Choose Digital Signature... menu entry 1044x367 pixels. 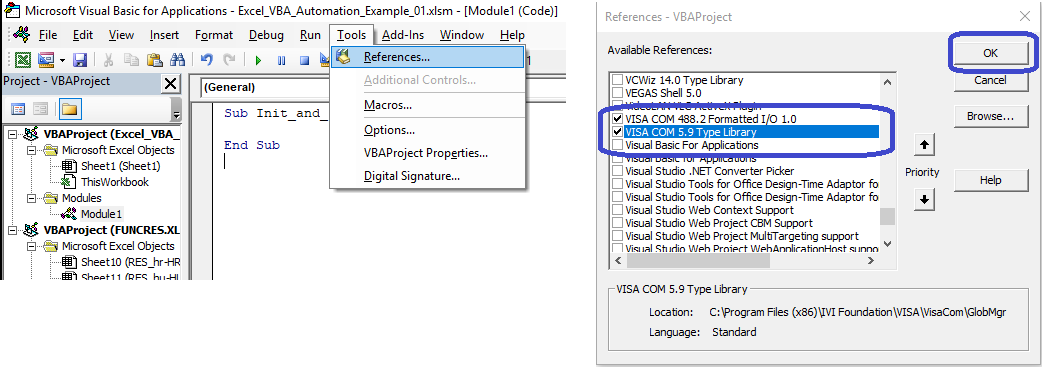point(428,177)
